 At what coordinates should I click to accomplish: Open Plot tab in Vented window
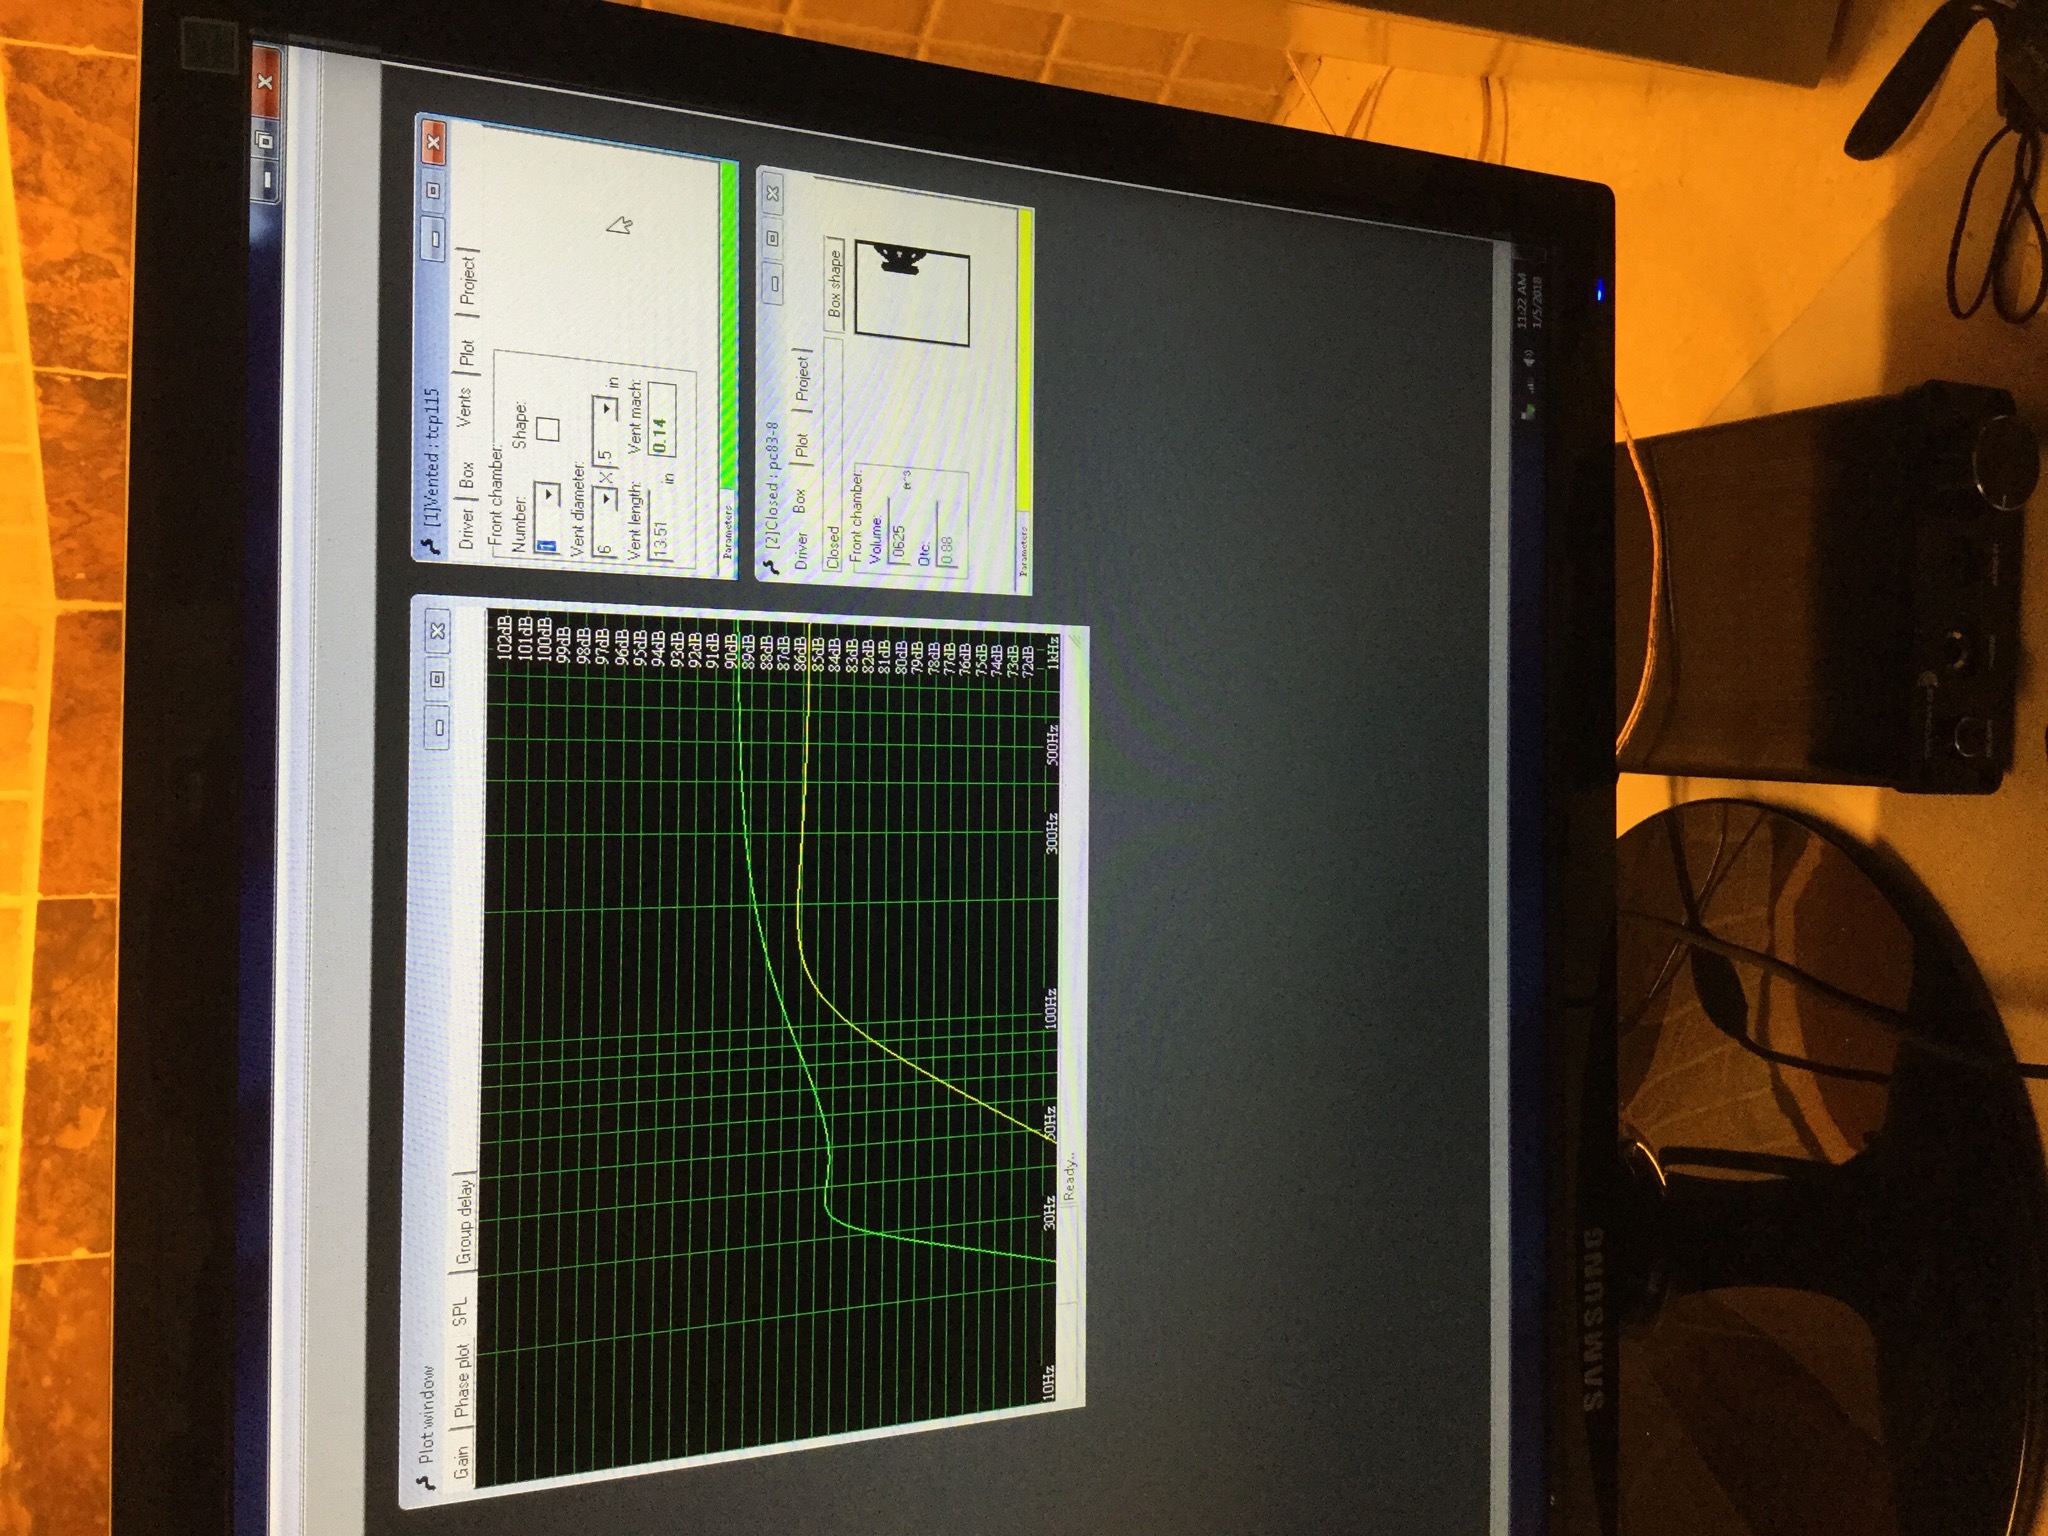point(466,354)
